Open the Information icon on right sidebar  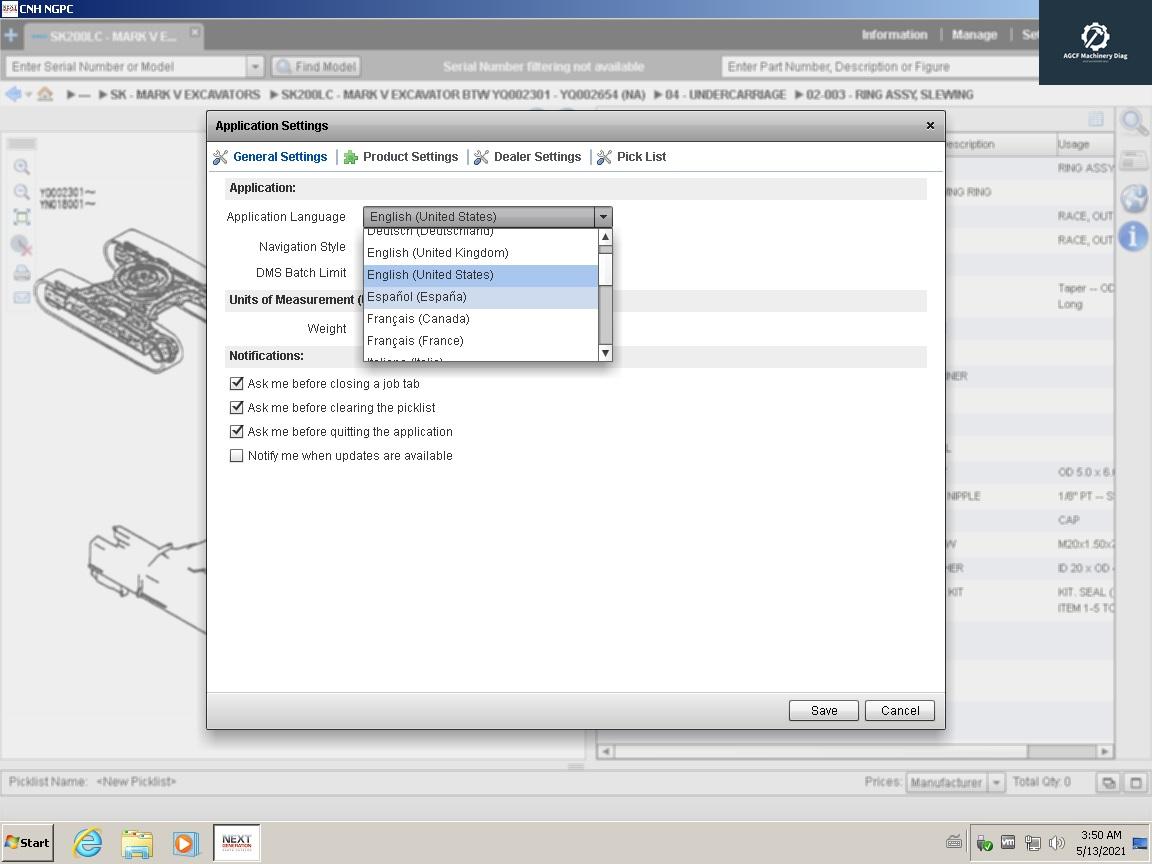click(1135, 236)
